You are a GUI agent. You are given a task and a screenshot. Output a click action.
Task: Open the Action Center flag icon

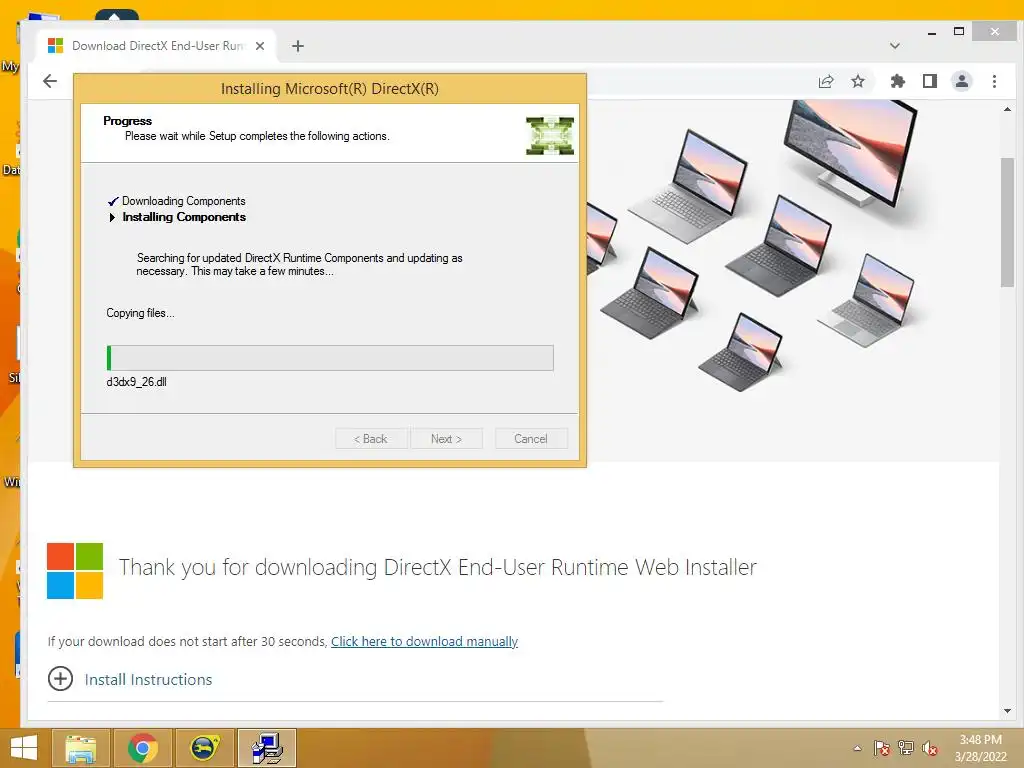(x=882, y=748)
